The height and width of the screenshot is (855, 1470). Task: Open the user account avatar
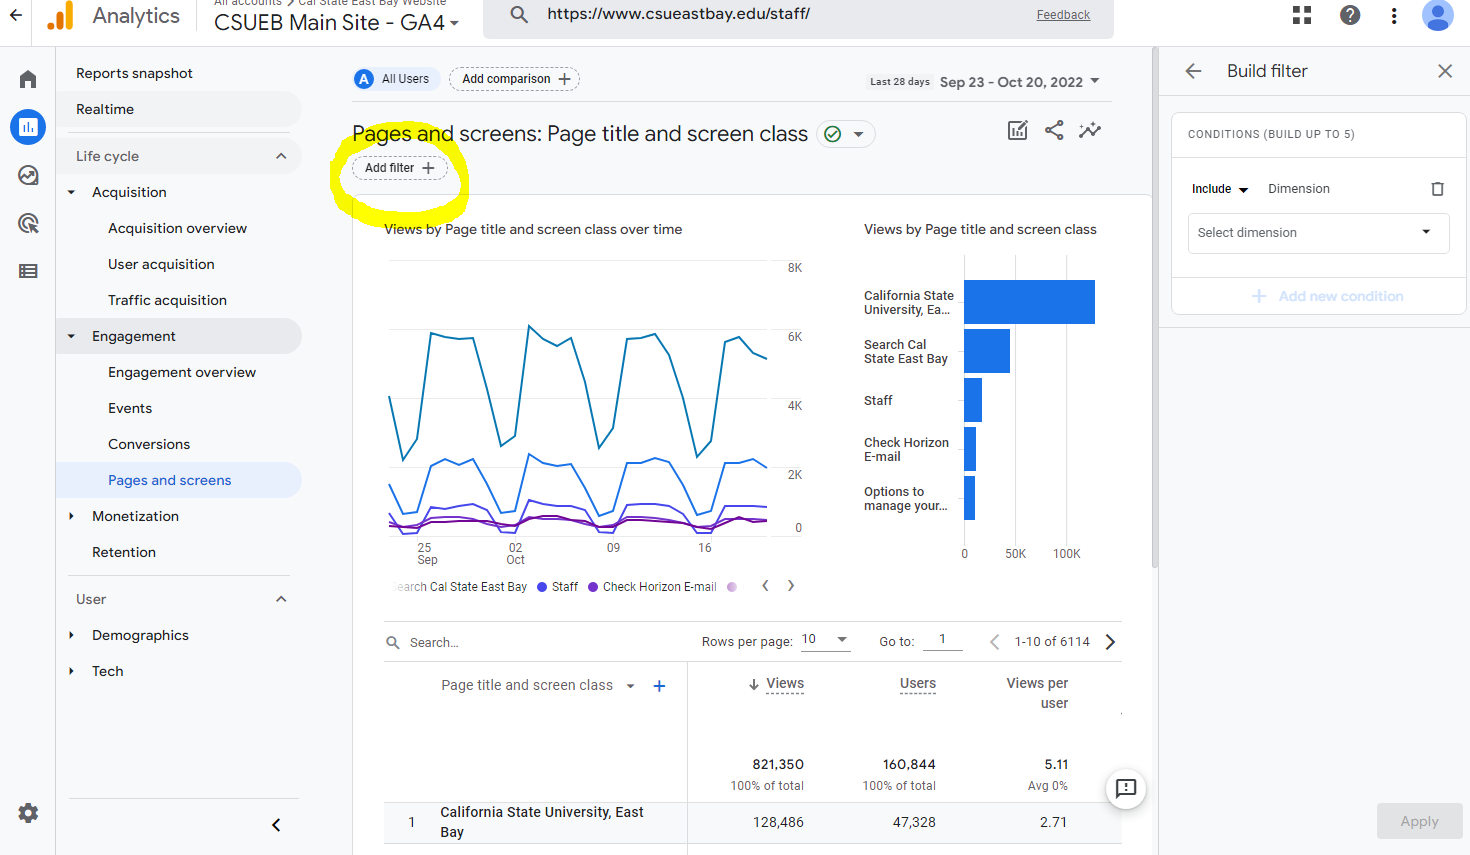click(x=1437, y=15)
